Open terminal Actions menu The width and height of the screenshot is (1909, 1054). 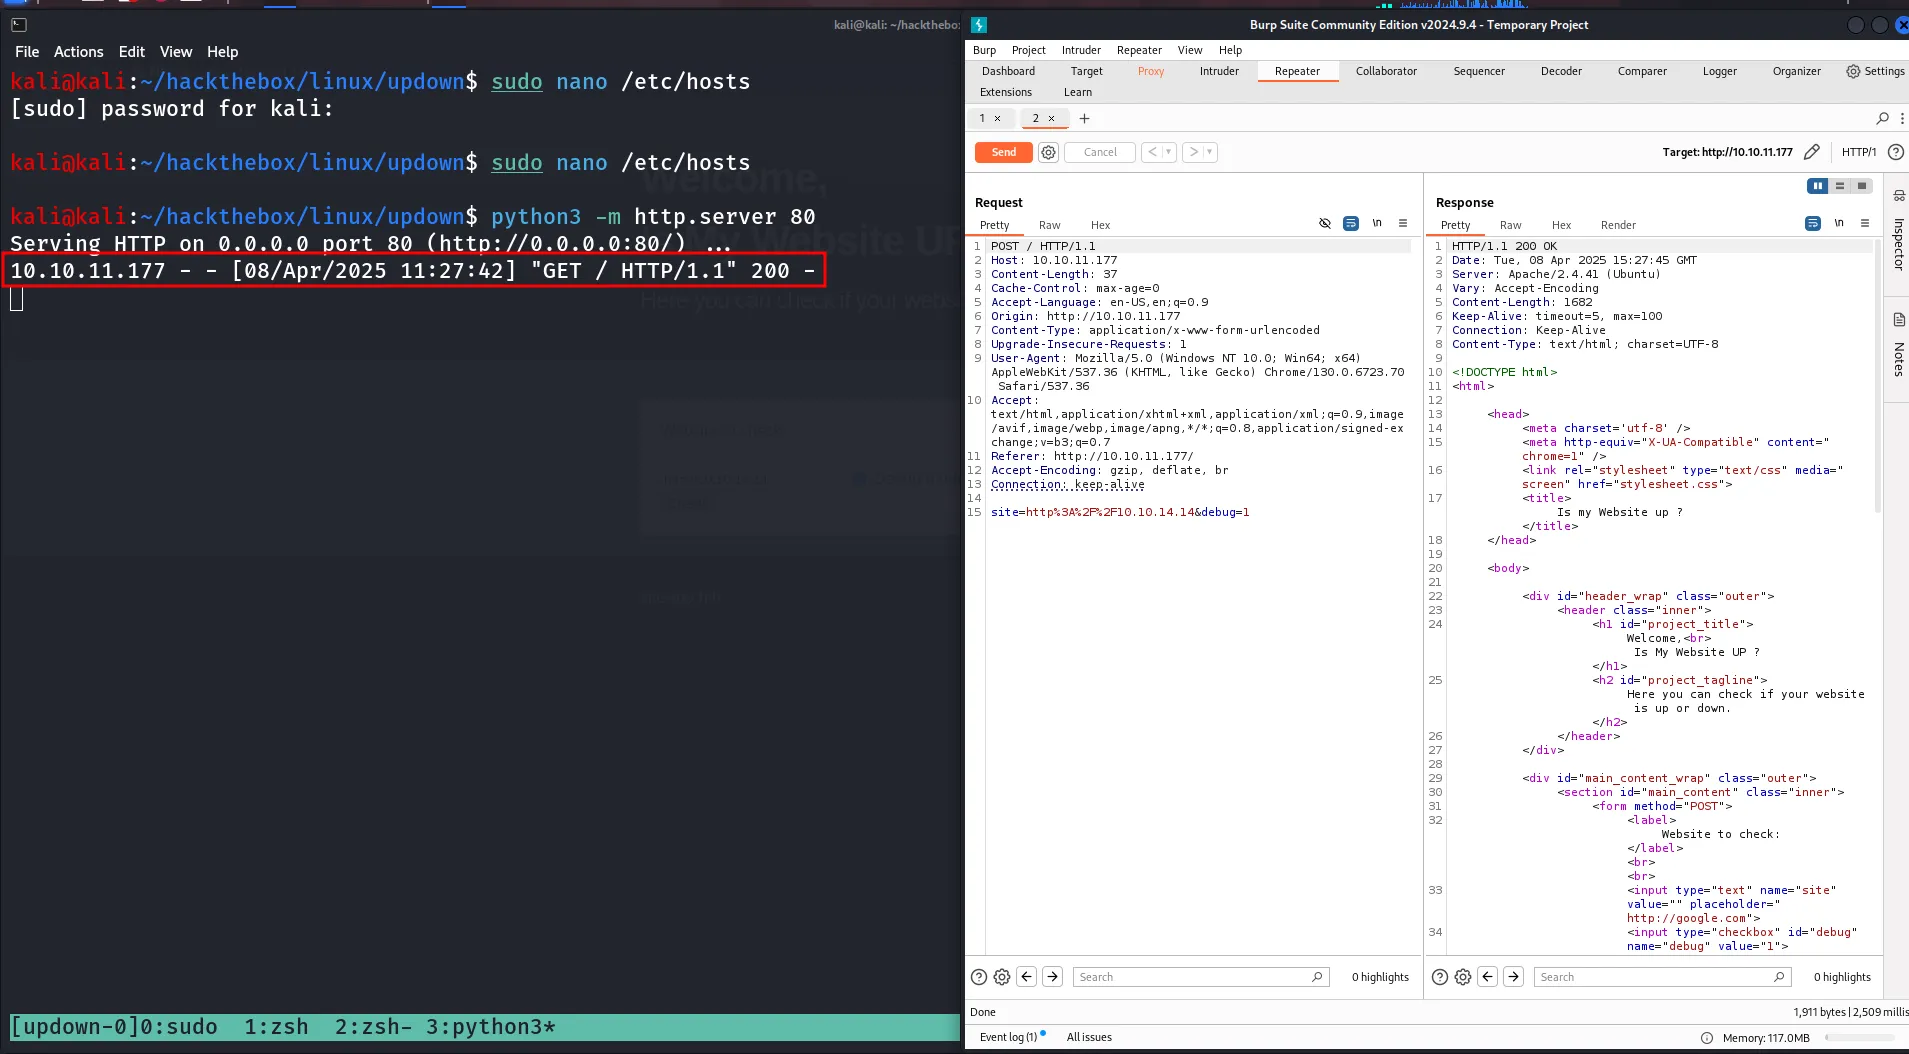[79, 52]
